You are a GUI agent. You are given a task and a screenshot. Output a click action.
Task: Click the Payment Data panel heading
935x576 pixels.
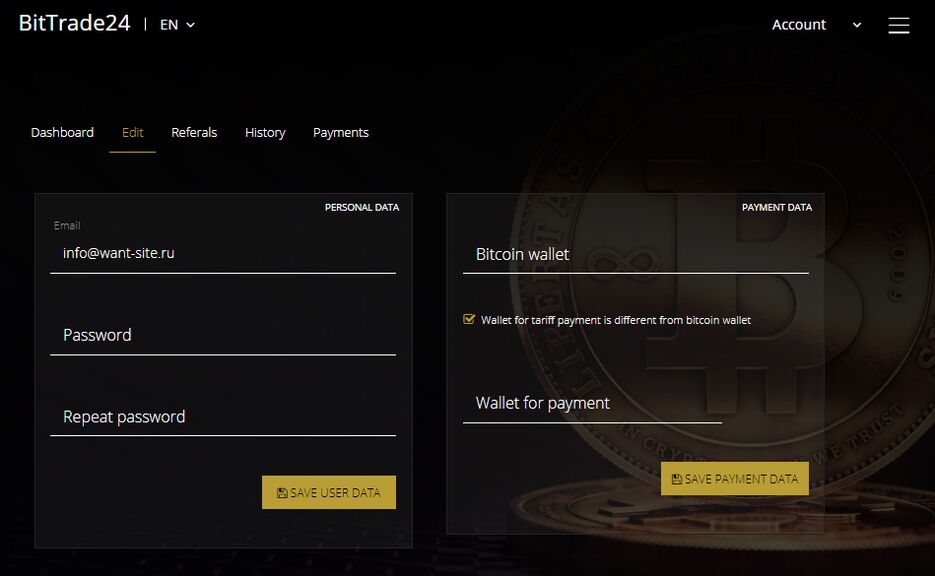pyautogui.click(x=777, y=208)
